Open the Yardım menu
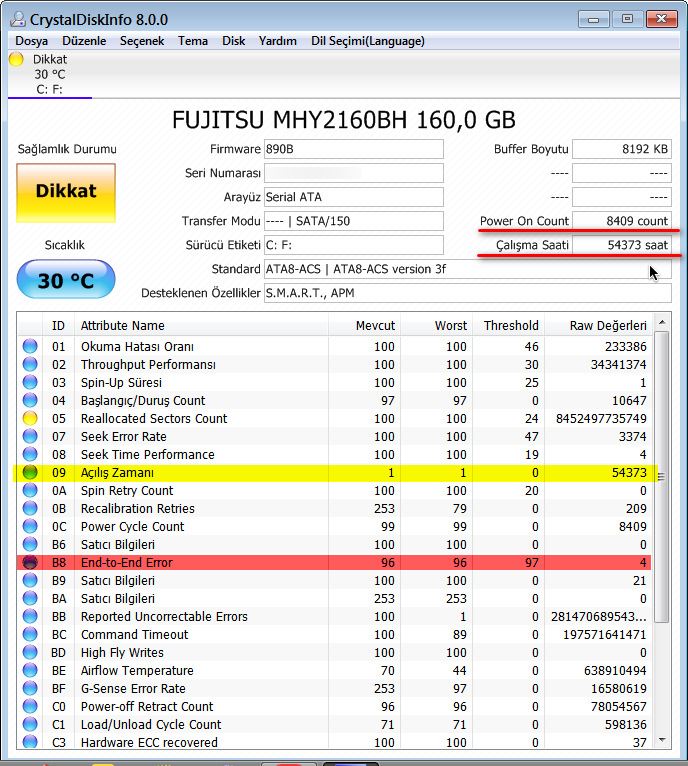Image resolution: width=688 pixels, height=766 pixels. coord(278,41)
